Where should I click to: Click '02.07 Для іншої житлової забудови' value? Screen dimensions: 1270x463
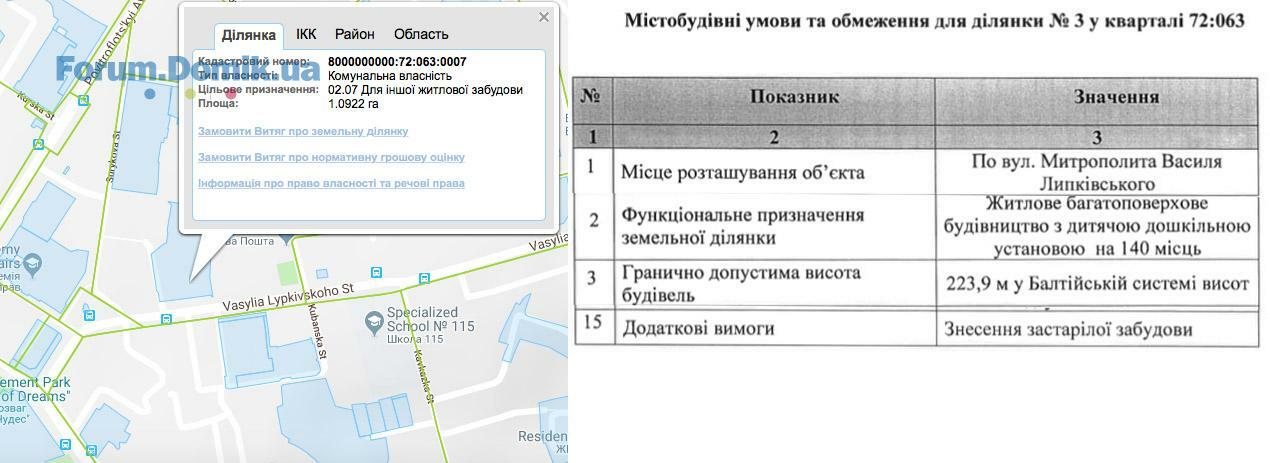[x=425, y=90]
